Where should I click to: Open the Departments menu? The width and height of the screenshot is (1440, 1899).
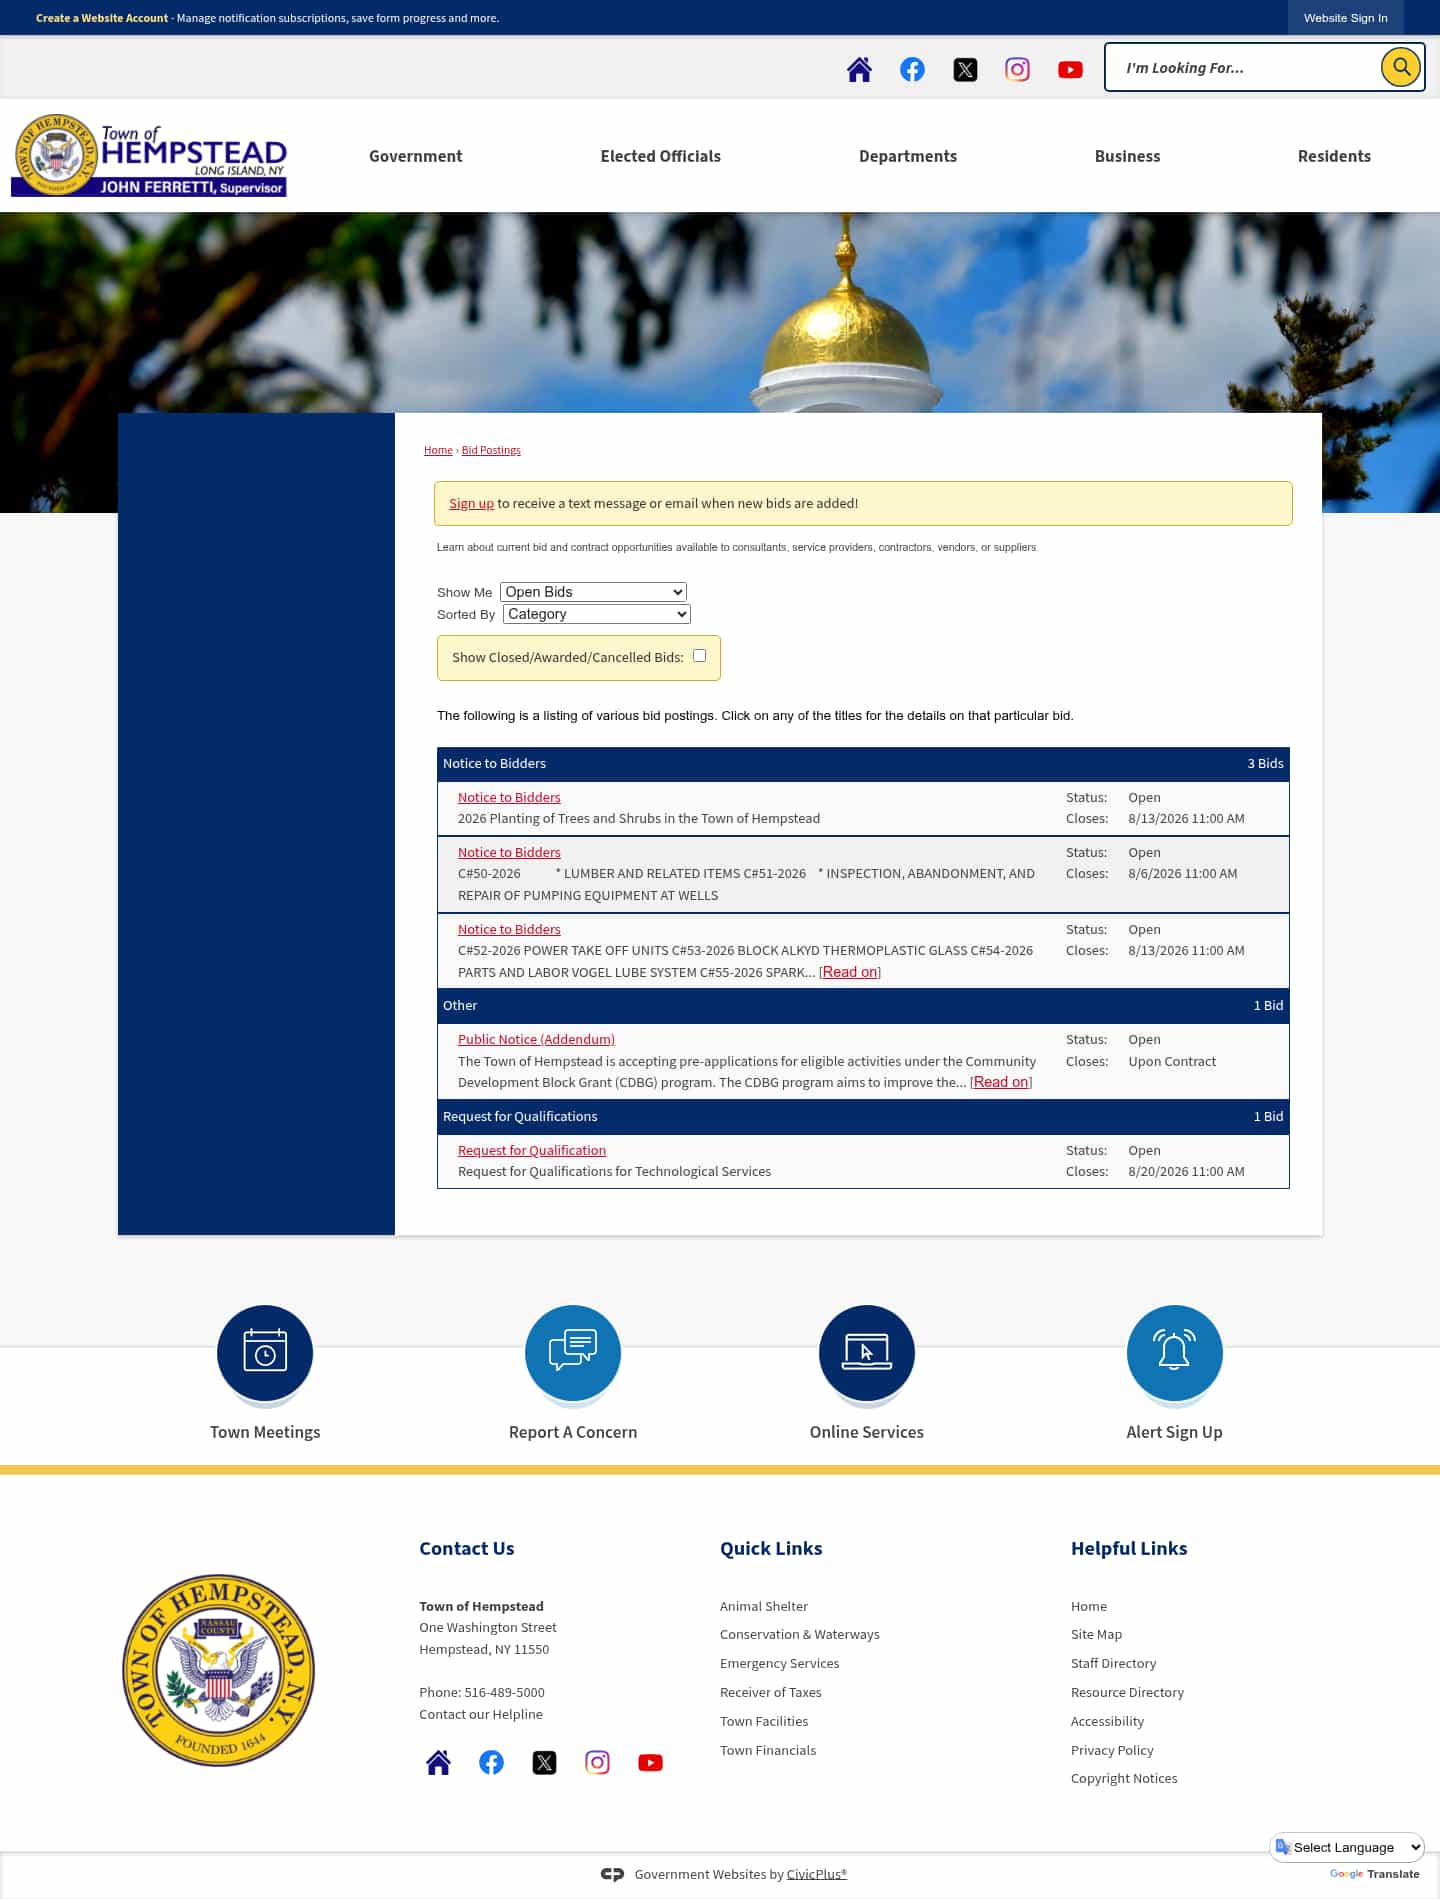click(908, 156)
